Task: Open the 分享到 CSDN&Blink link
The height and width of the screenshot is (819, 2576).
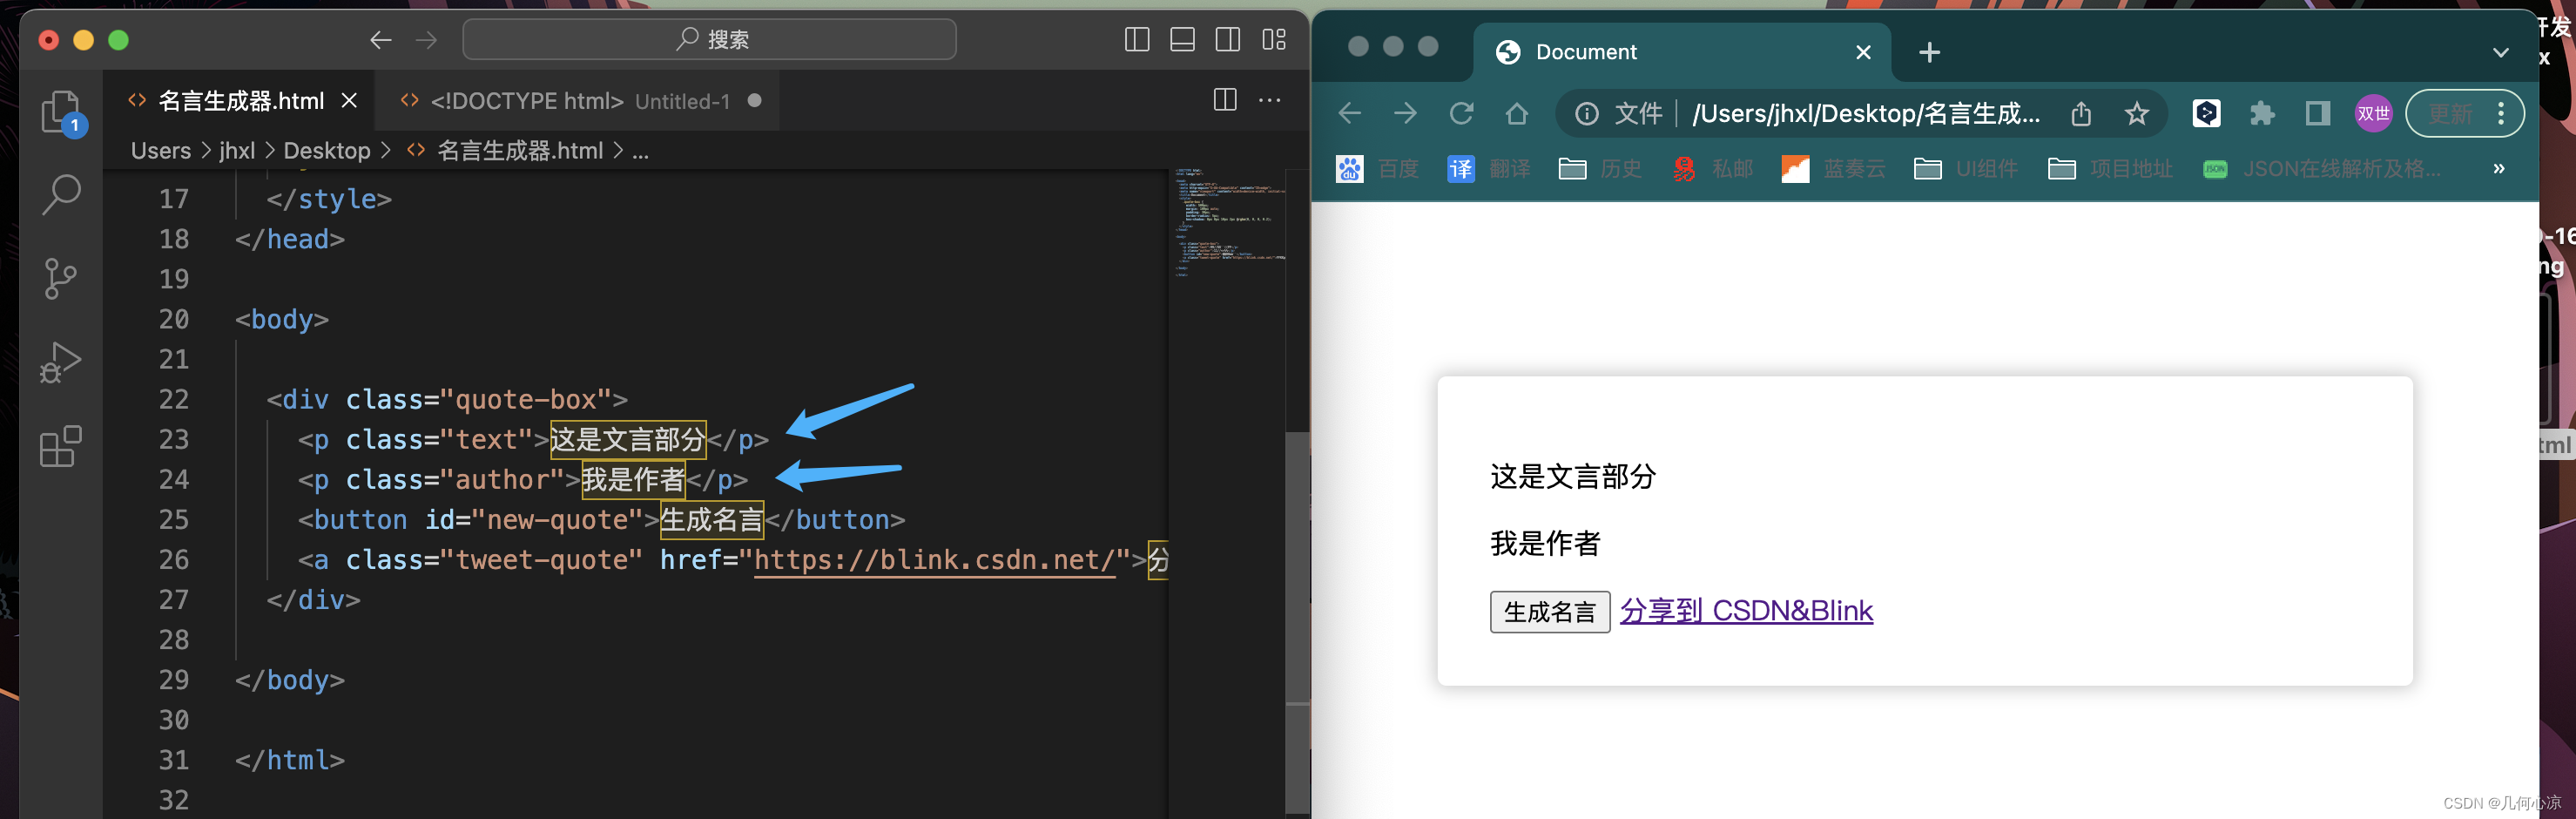Action: 1746,611
